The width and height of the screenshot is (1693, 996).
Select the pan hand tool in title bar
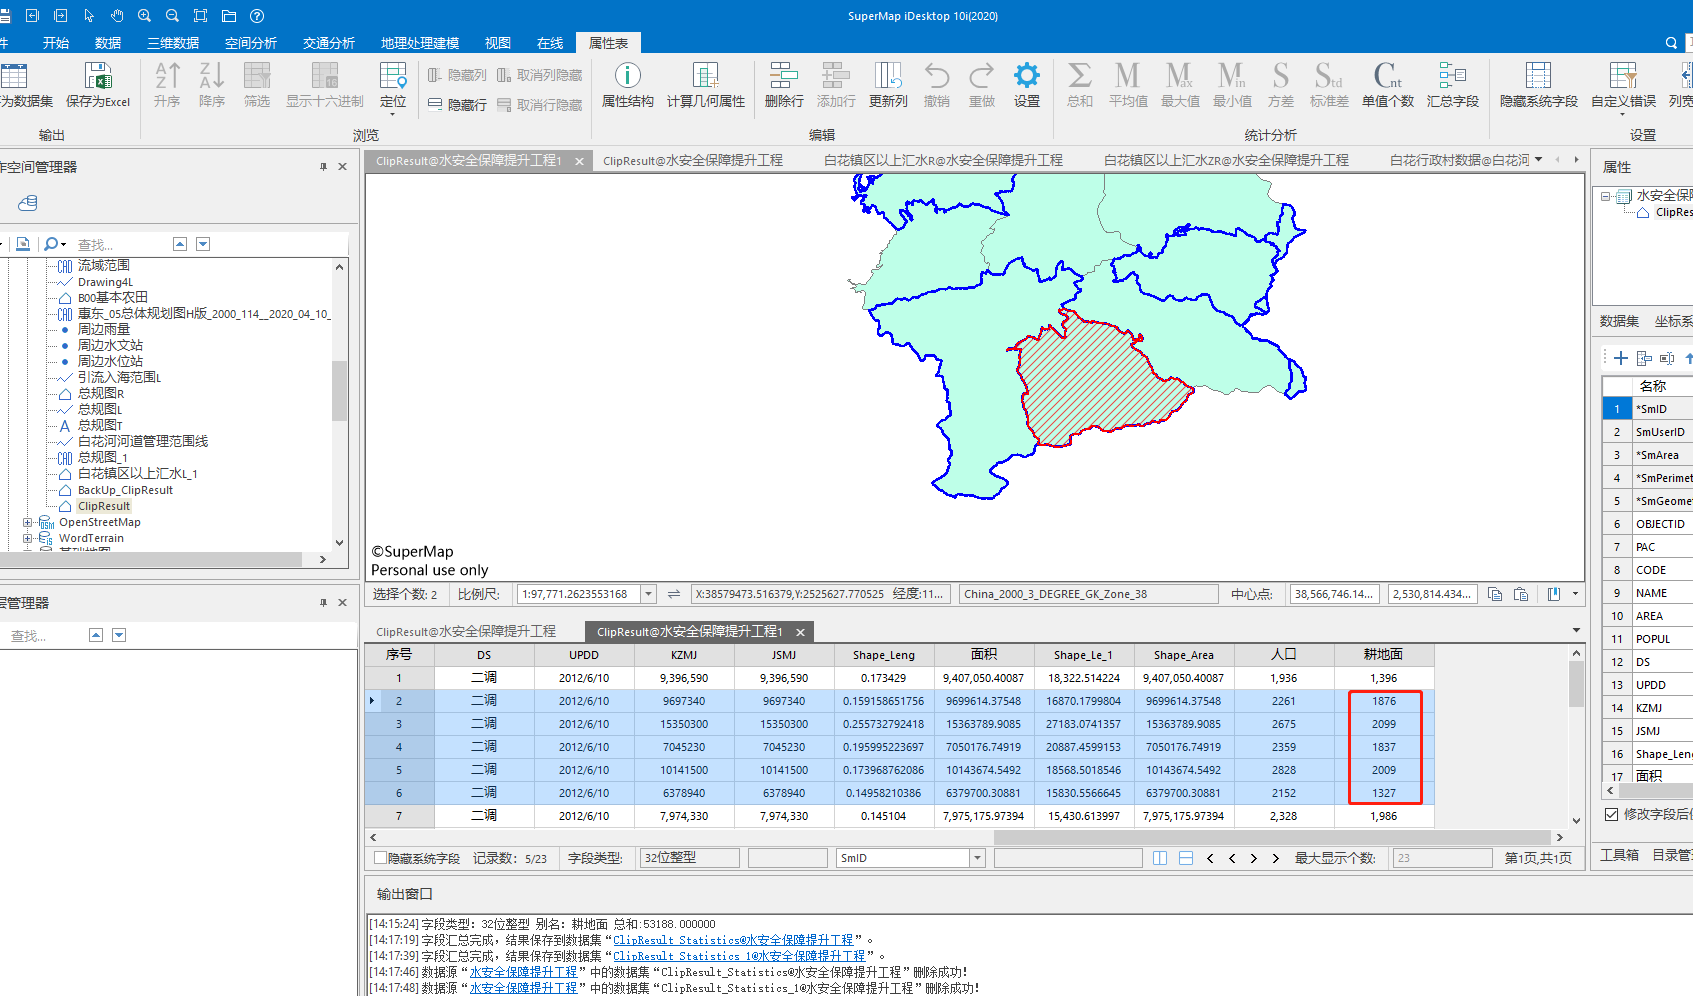tap(117, 16)
